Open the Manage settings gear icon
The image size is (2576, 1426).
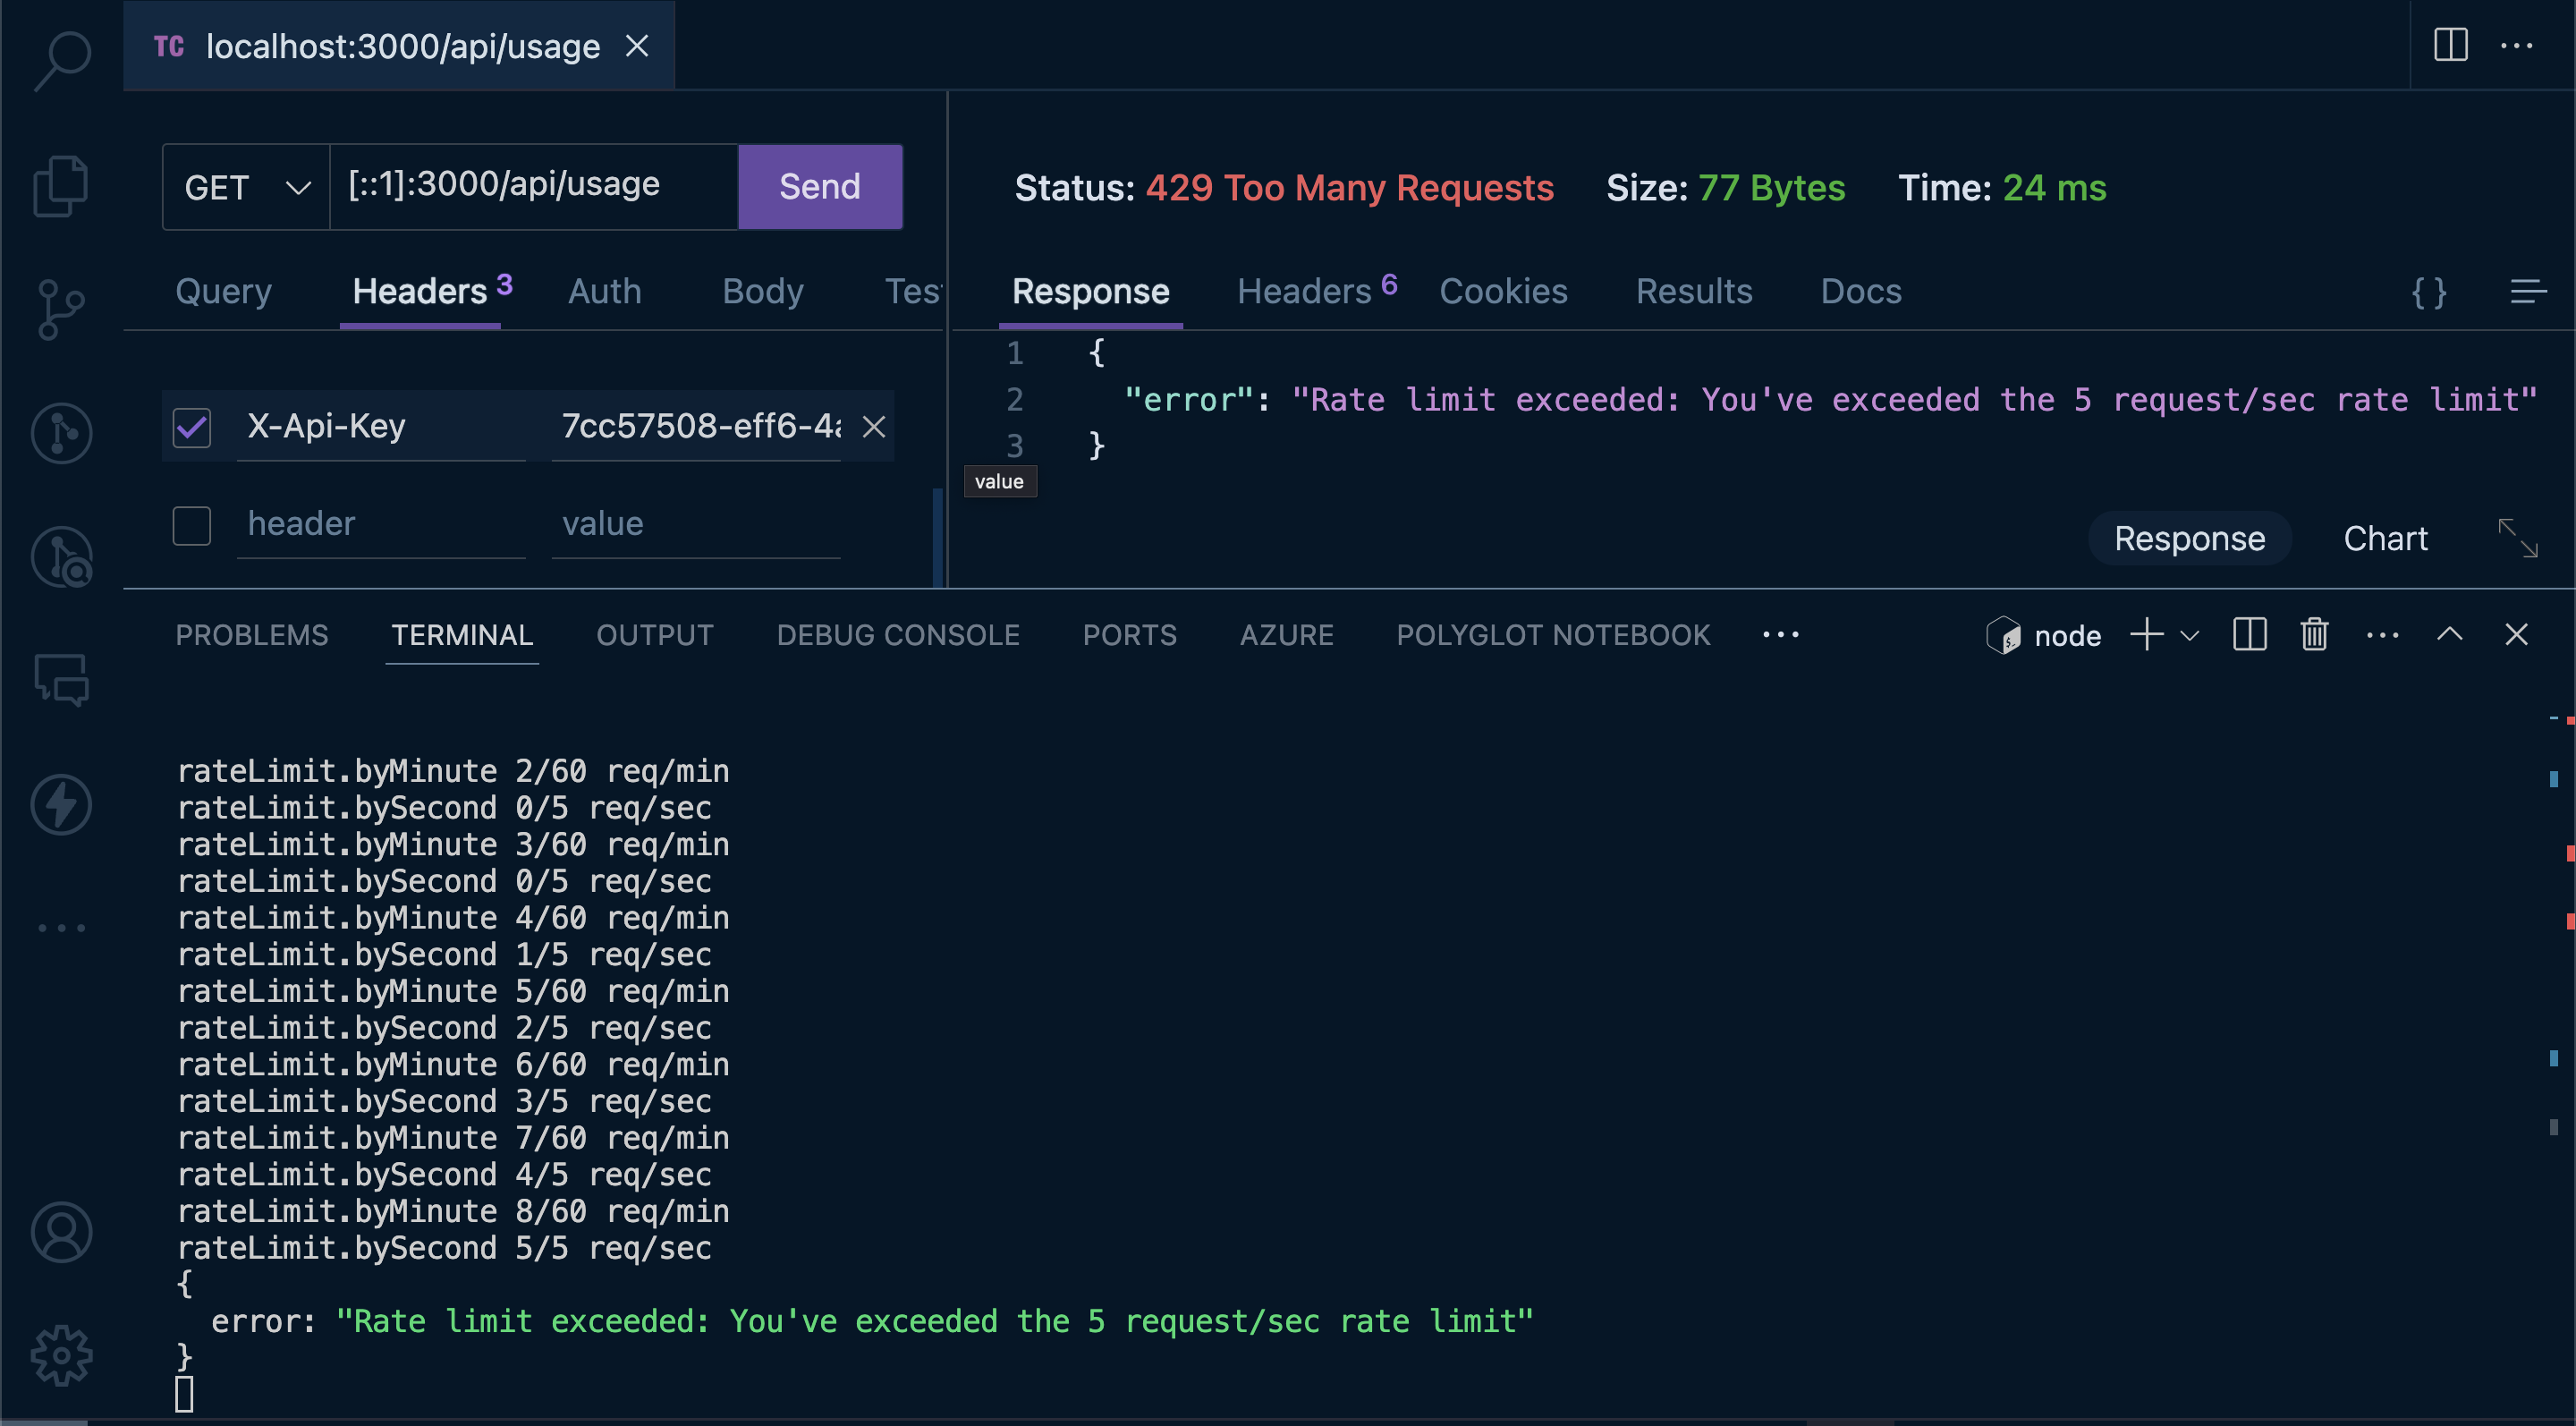60,1356
